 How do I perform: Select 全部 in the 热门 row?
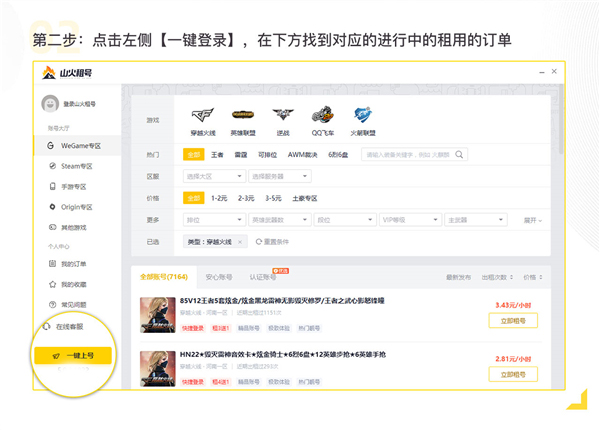click(194, 155)
